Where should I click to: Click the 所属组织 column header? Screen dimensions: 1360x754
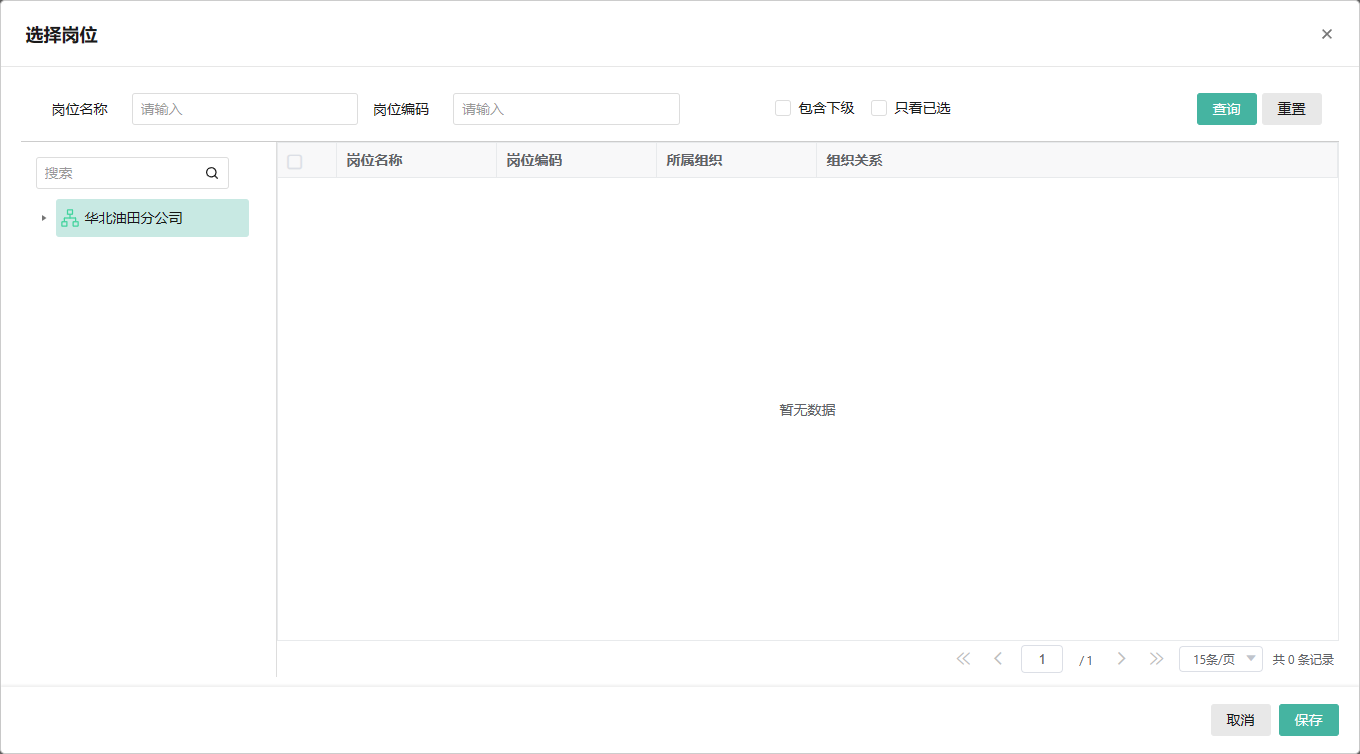pos(694,160)
